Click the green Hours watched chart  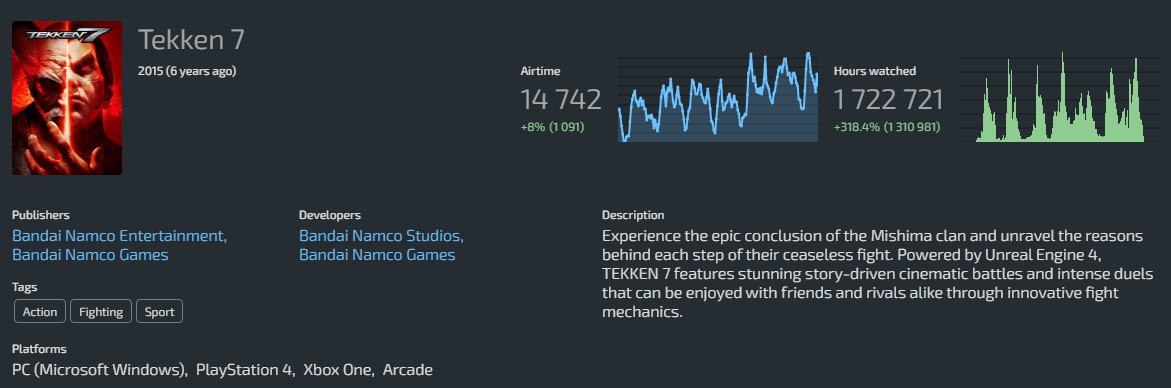[1060, 96]
